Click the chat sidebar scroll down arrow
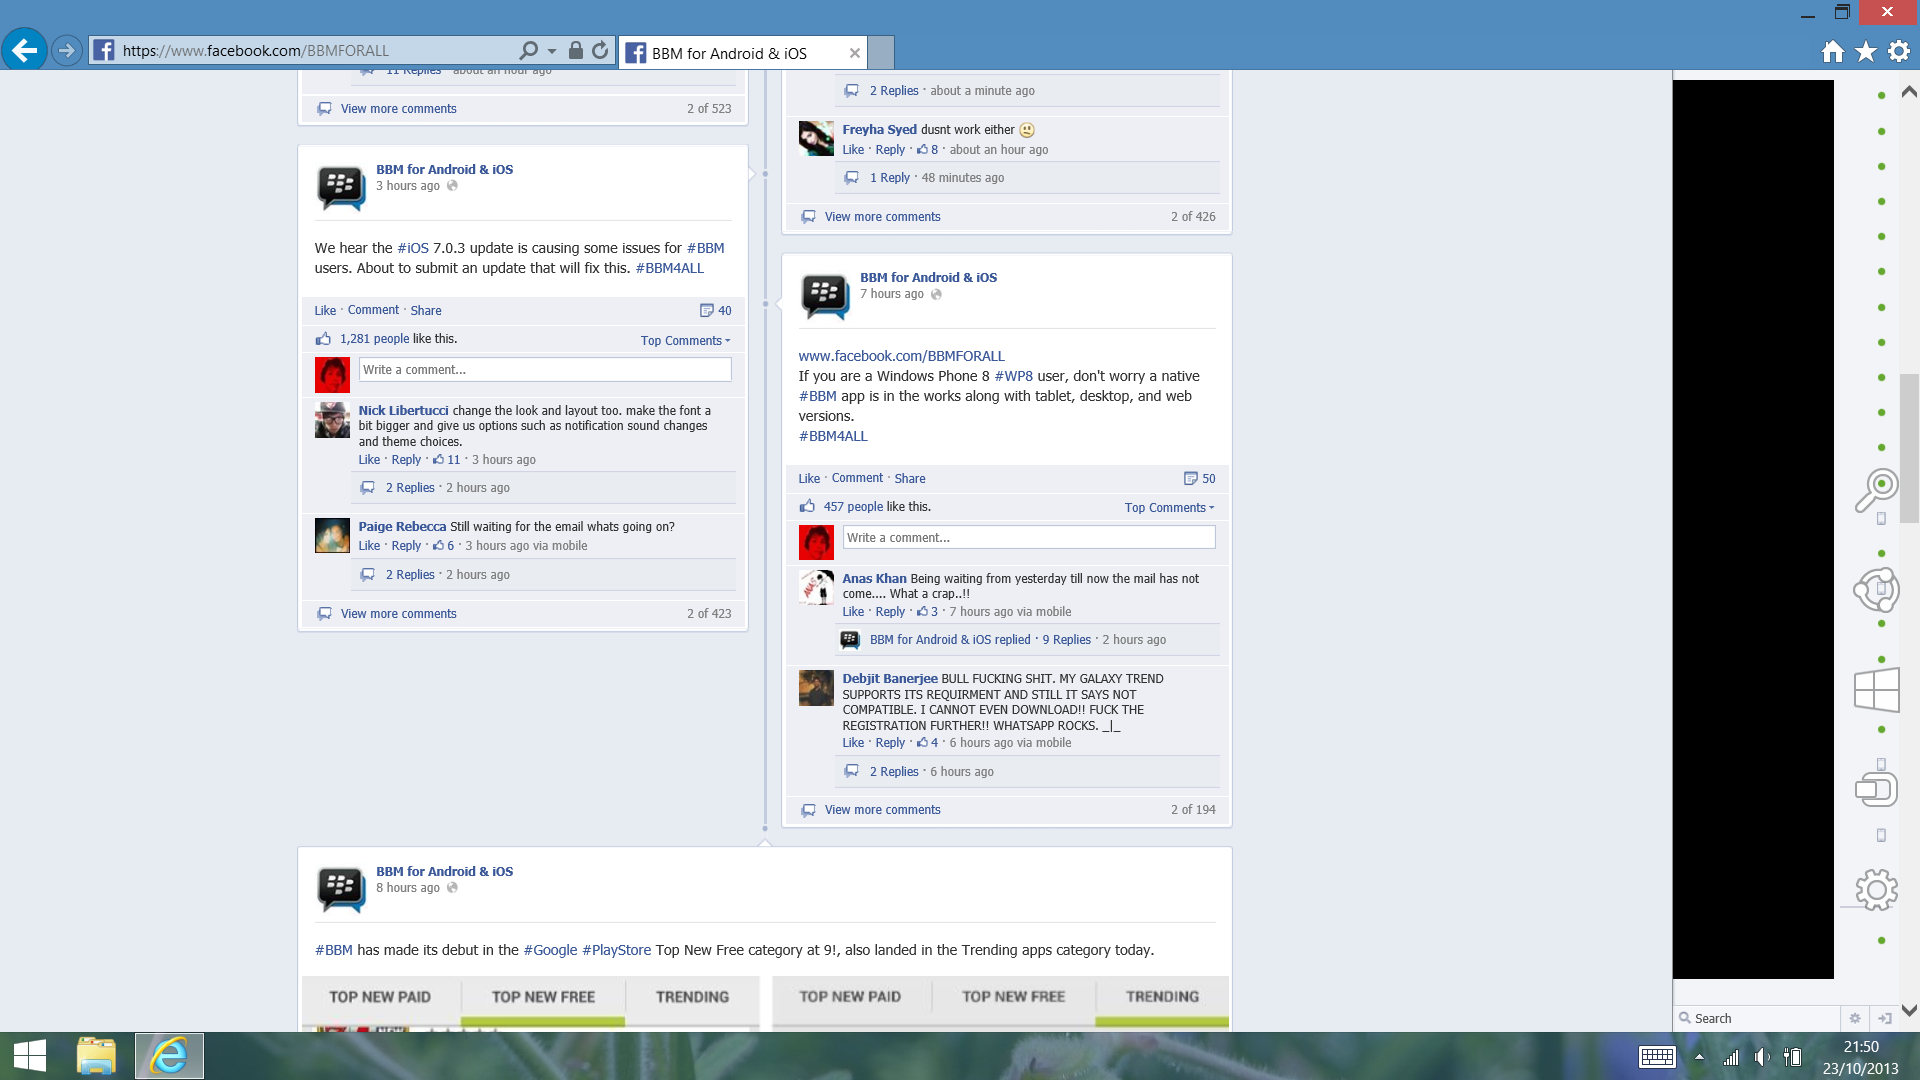 pos(1908,1010)
